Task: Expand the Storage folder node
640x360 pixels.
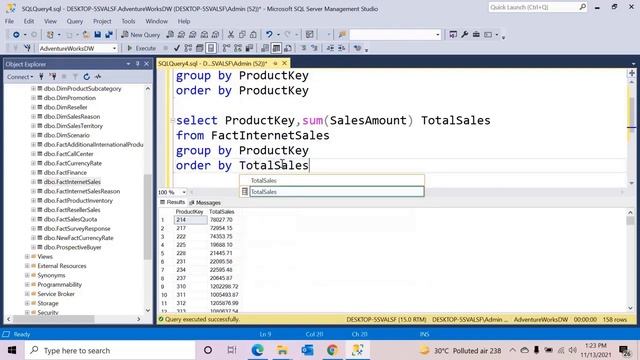Action: click(27, 303)
